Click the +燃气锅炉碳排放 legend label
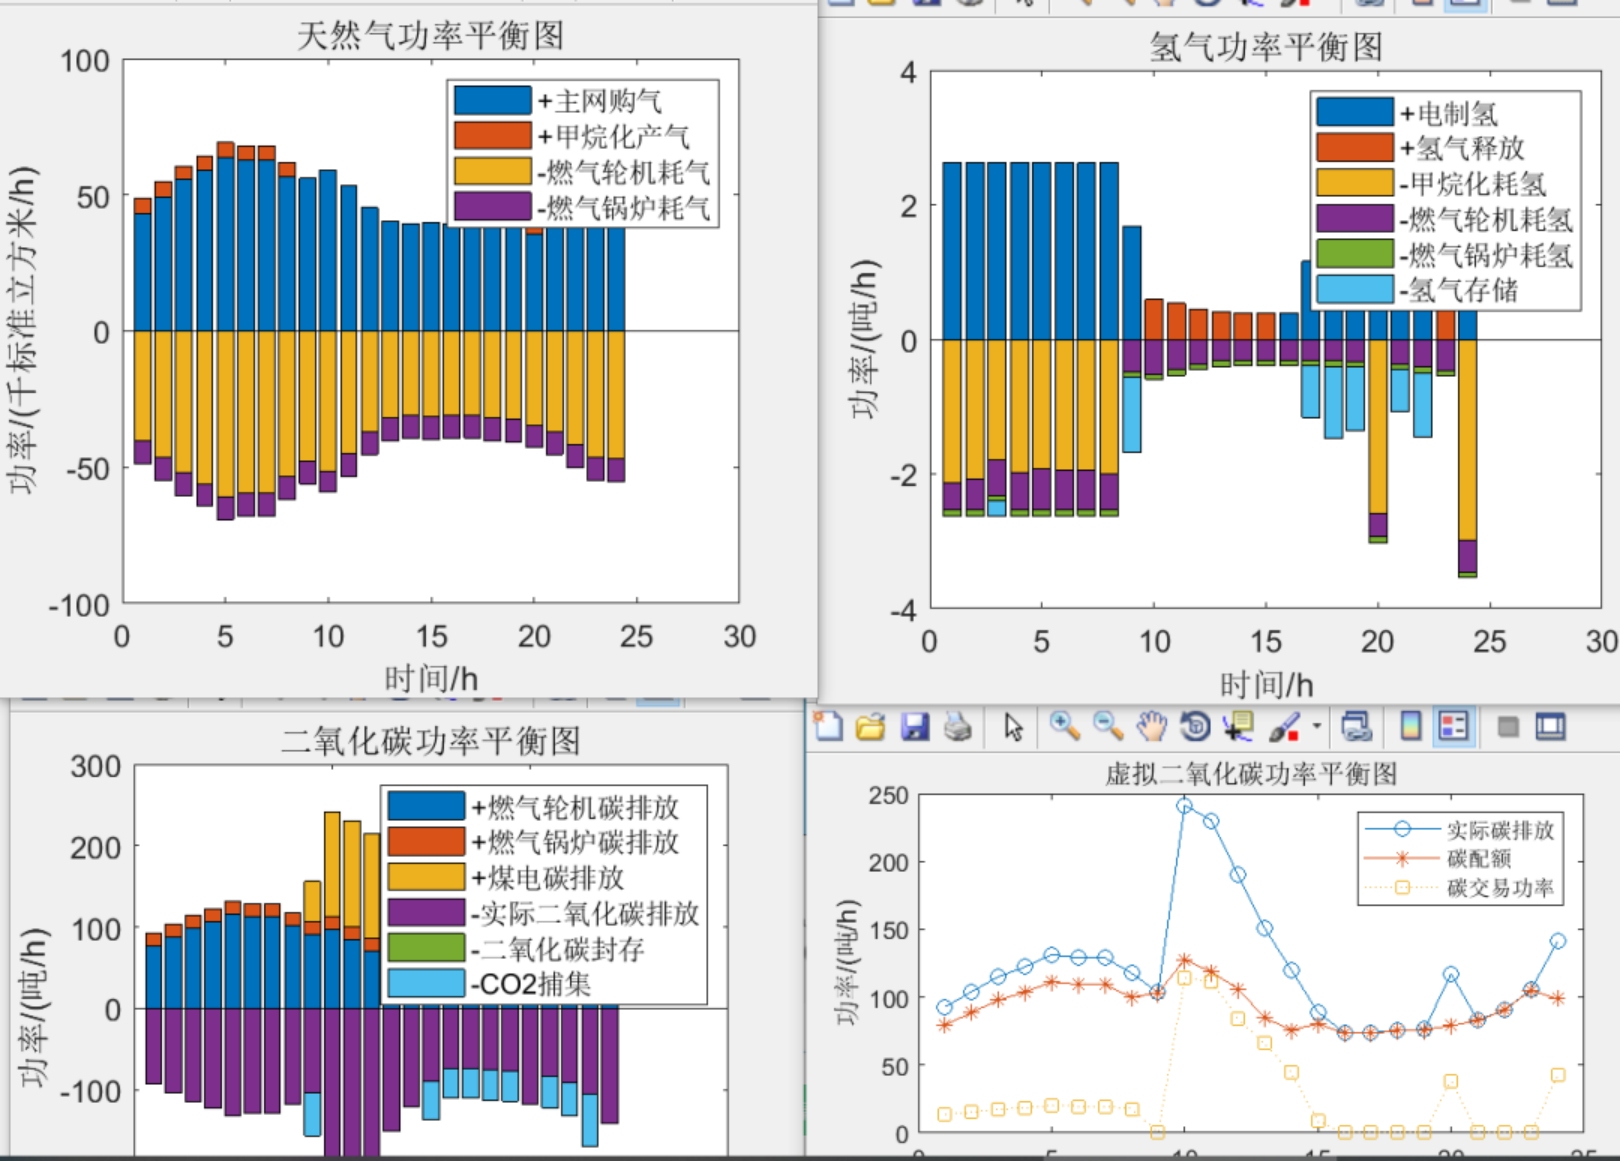Screen dimensions: 1620x1161 pyautogui.click(x=576, y=842)
